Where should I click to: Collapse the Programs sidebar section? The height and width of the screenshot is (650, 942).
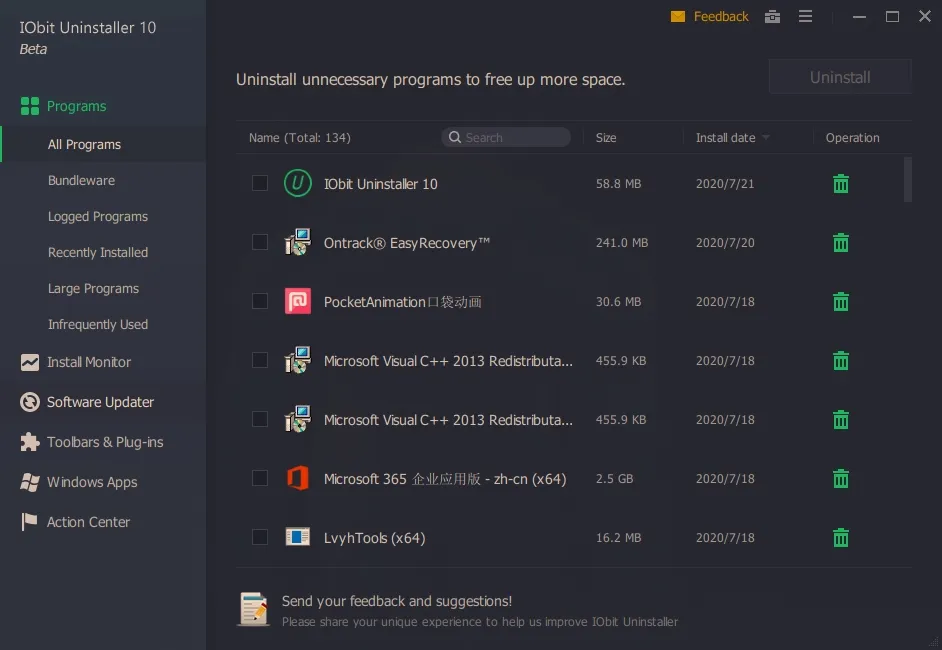pyautogui.click(x=76, y=106)
